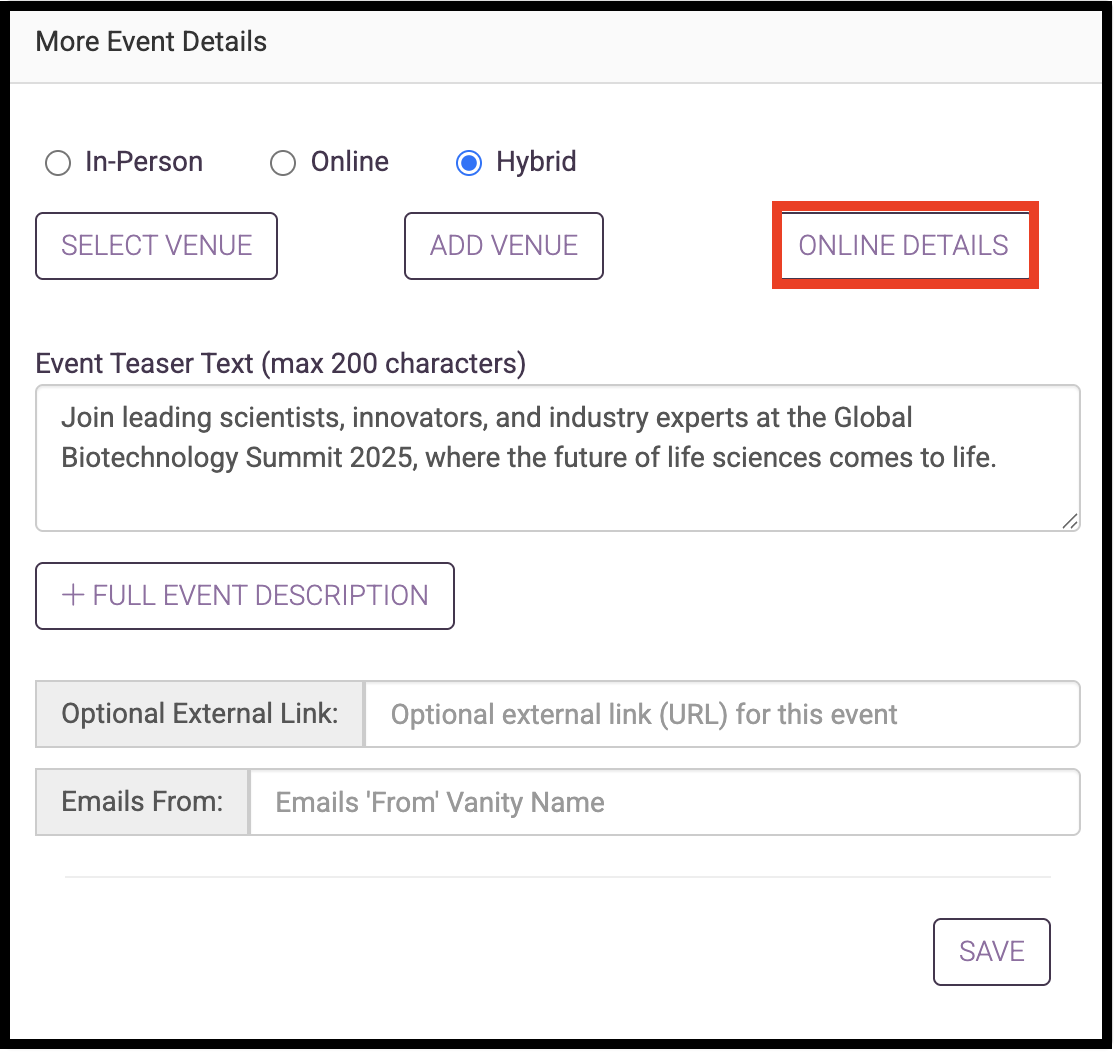Focus the Optional External Link URL field
This screenshot has height=1052, width=1114.
tap(723, 714)
